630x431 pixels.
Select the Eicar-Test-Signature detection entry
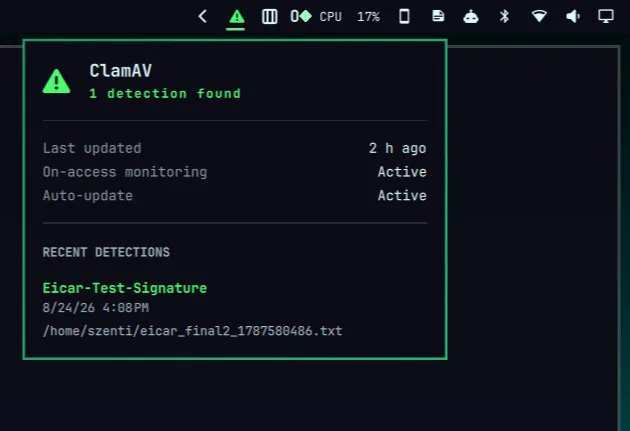[125, 288]
